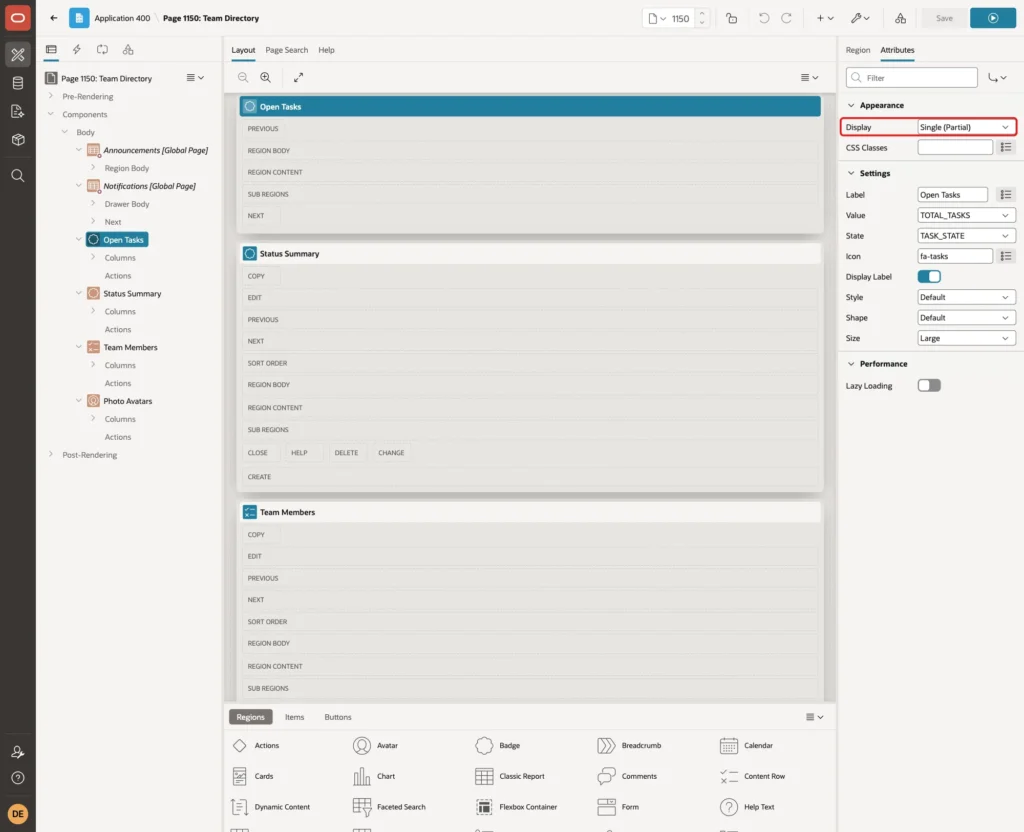Open the Gallery cube icon in sidebar

pos(18,140)
